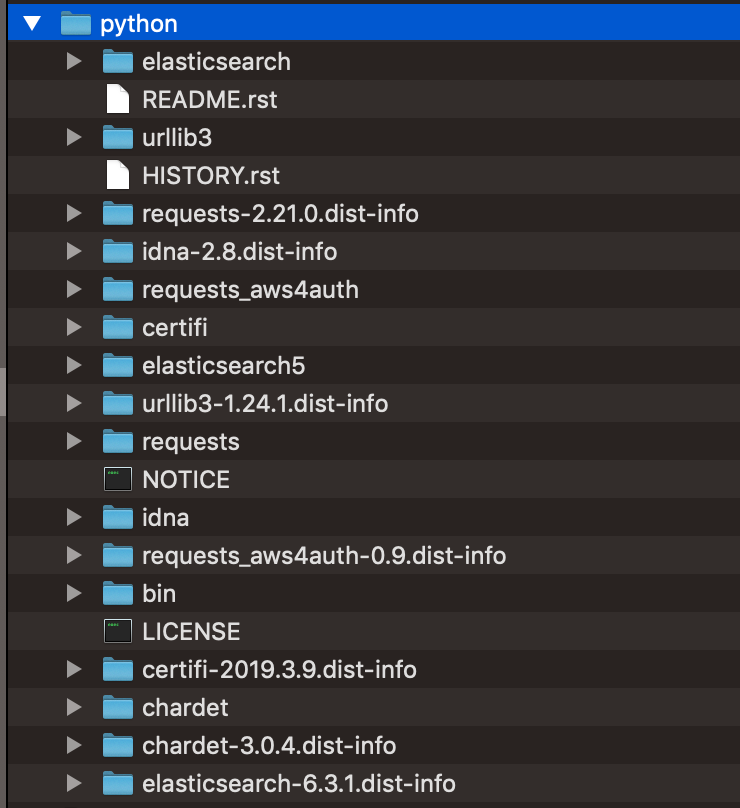Image resolution: width=740 pixels, height=808 pixels.
Task: Click the NOTICE executable file icon
Action: (x=118, y=479)
